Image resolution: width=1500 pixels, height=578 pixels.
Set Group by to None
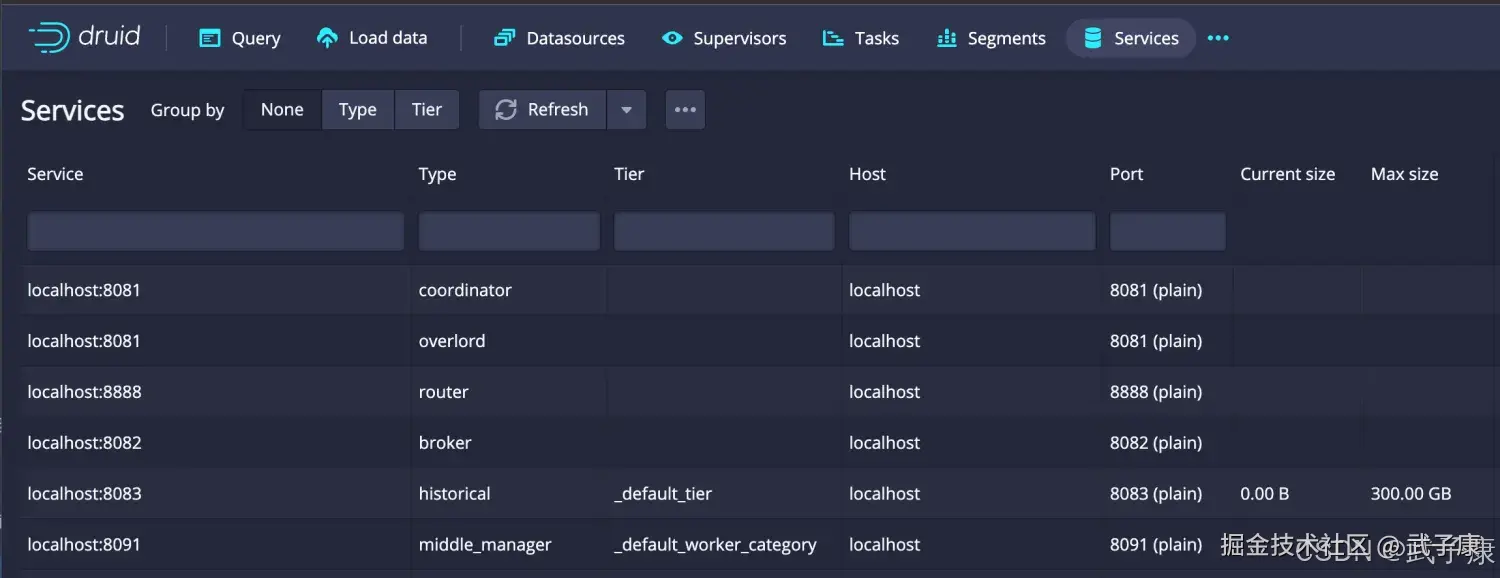[x=282, y=110]
